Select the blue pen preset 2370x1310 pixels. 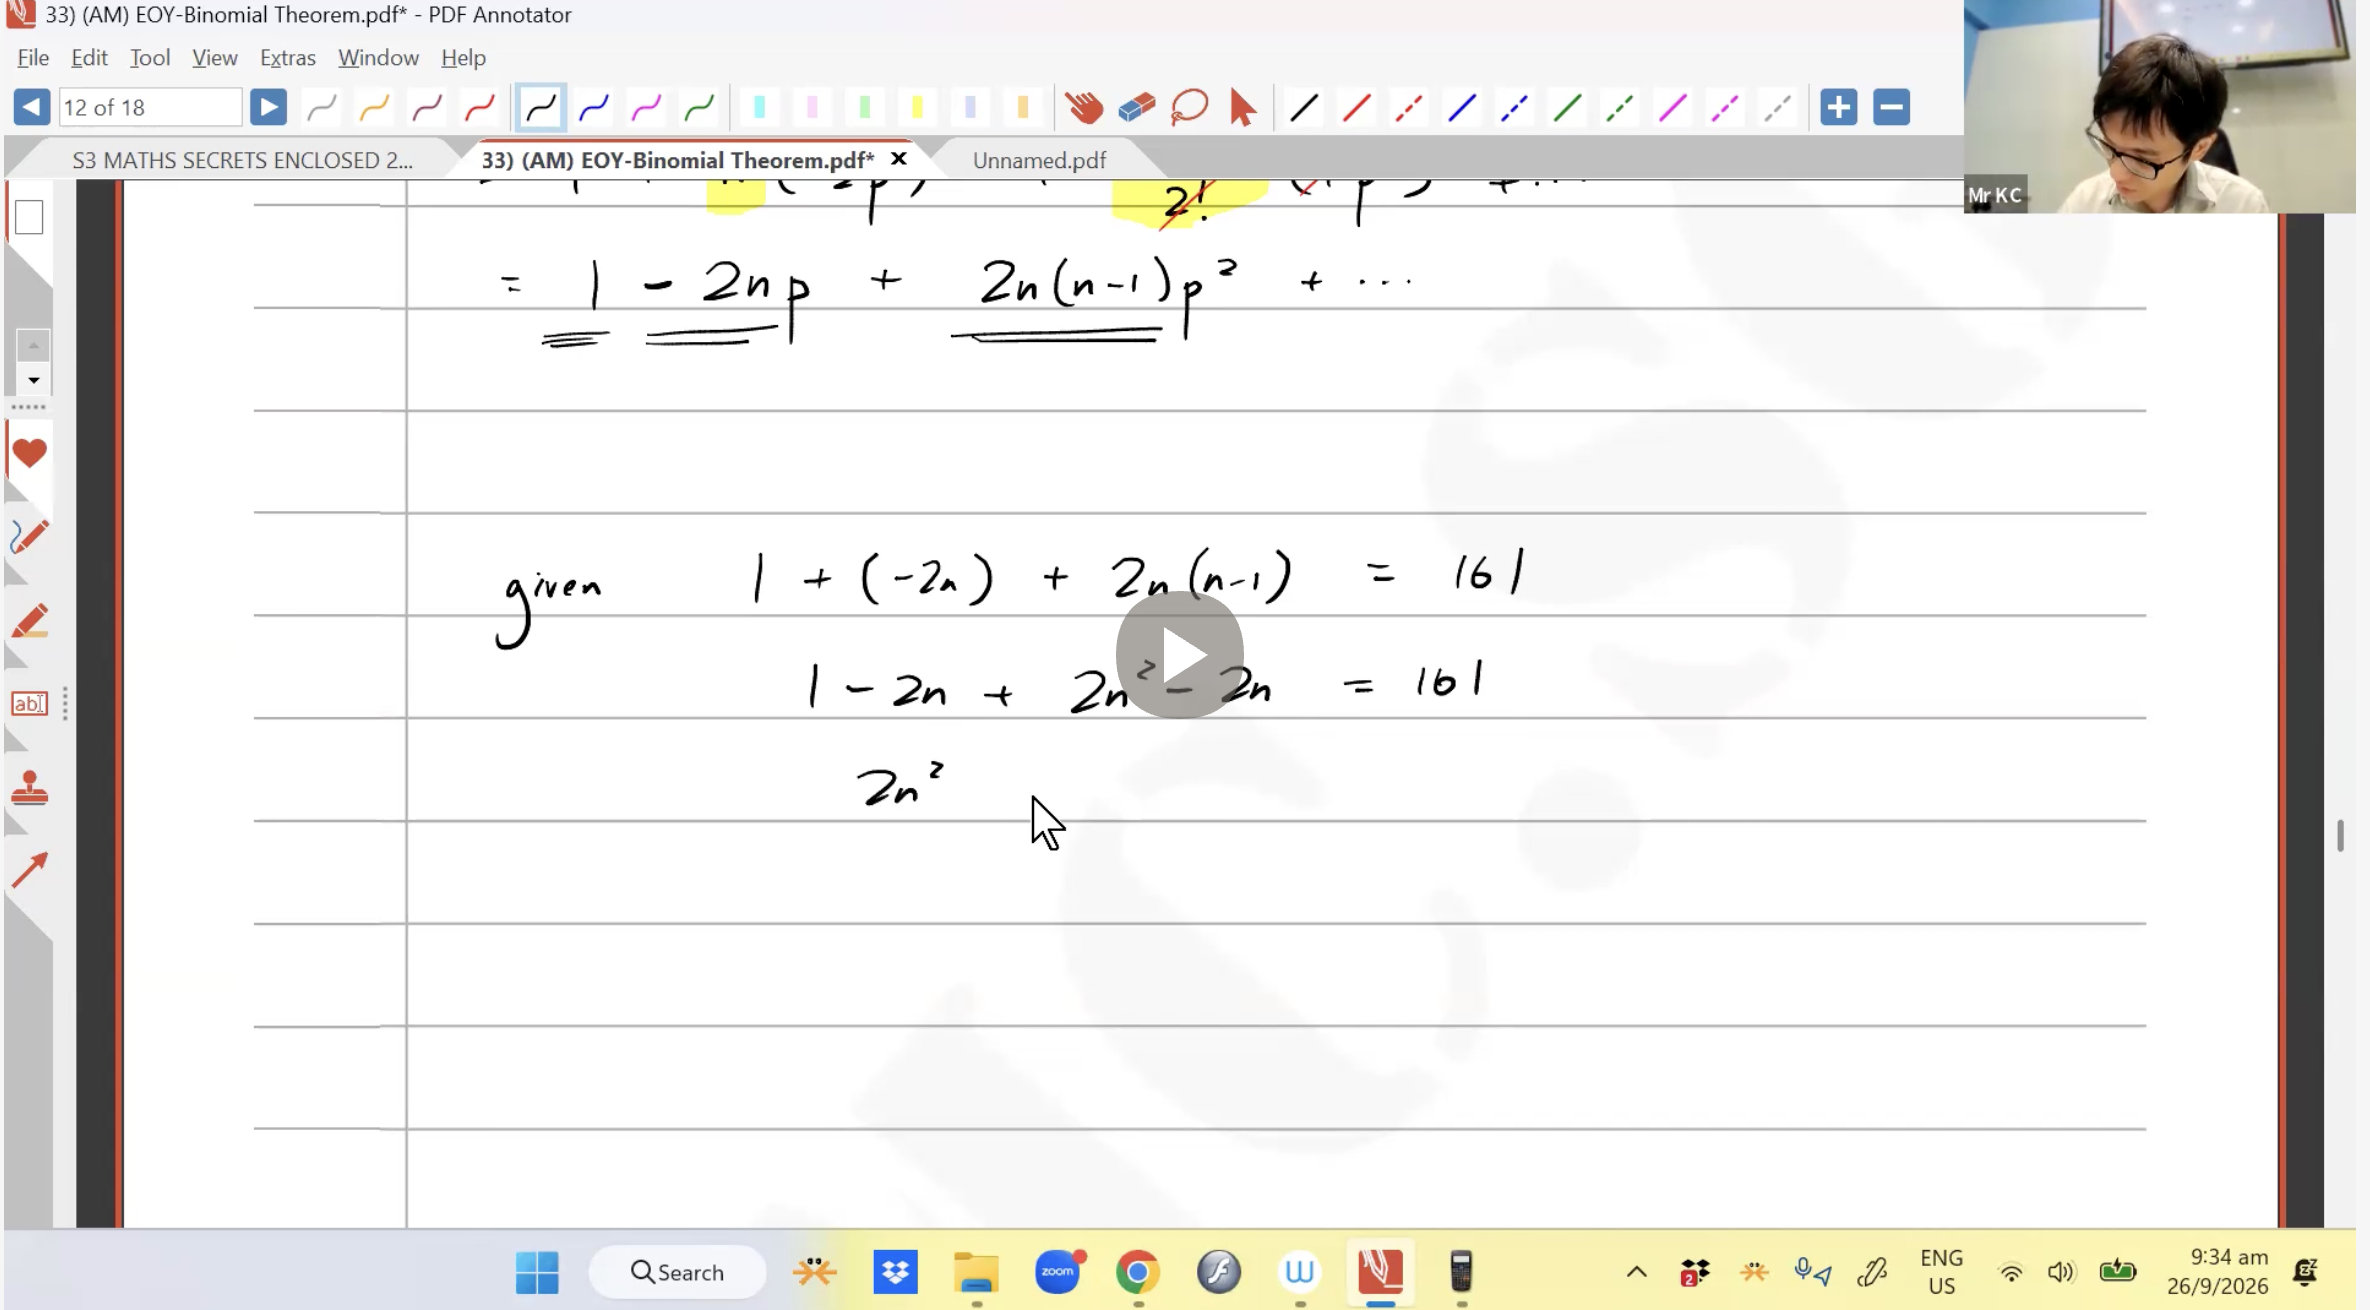(x=594, y=107)
